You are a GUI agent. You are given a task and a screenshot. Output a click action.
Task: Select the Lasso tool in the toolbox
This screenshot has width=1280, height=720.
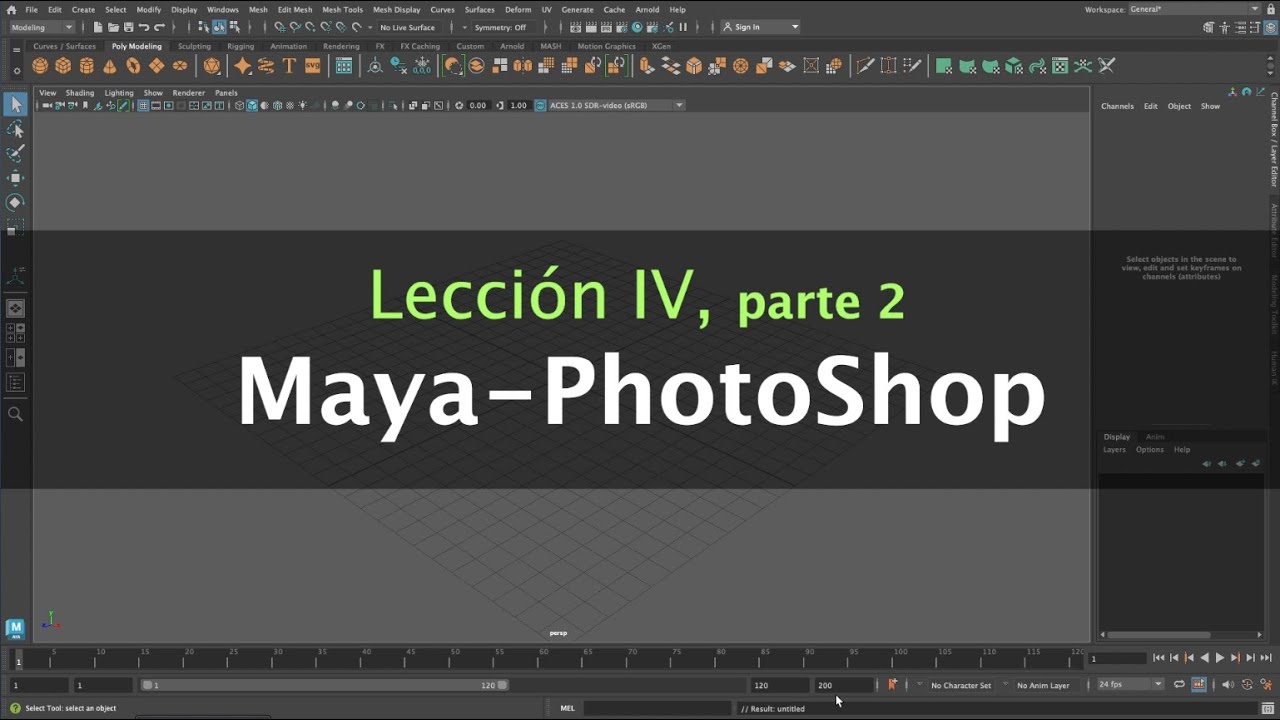(15, 129)
